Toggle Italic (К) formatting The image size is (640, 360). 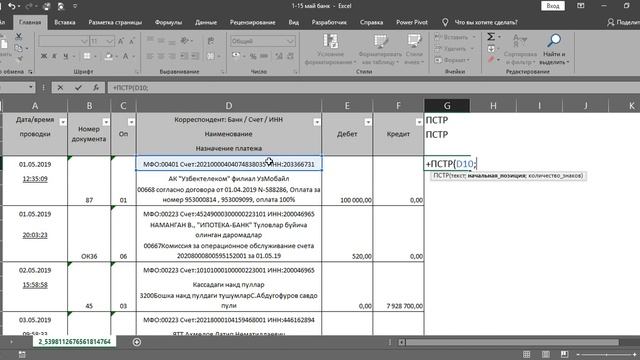tap(54, 56)
